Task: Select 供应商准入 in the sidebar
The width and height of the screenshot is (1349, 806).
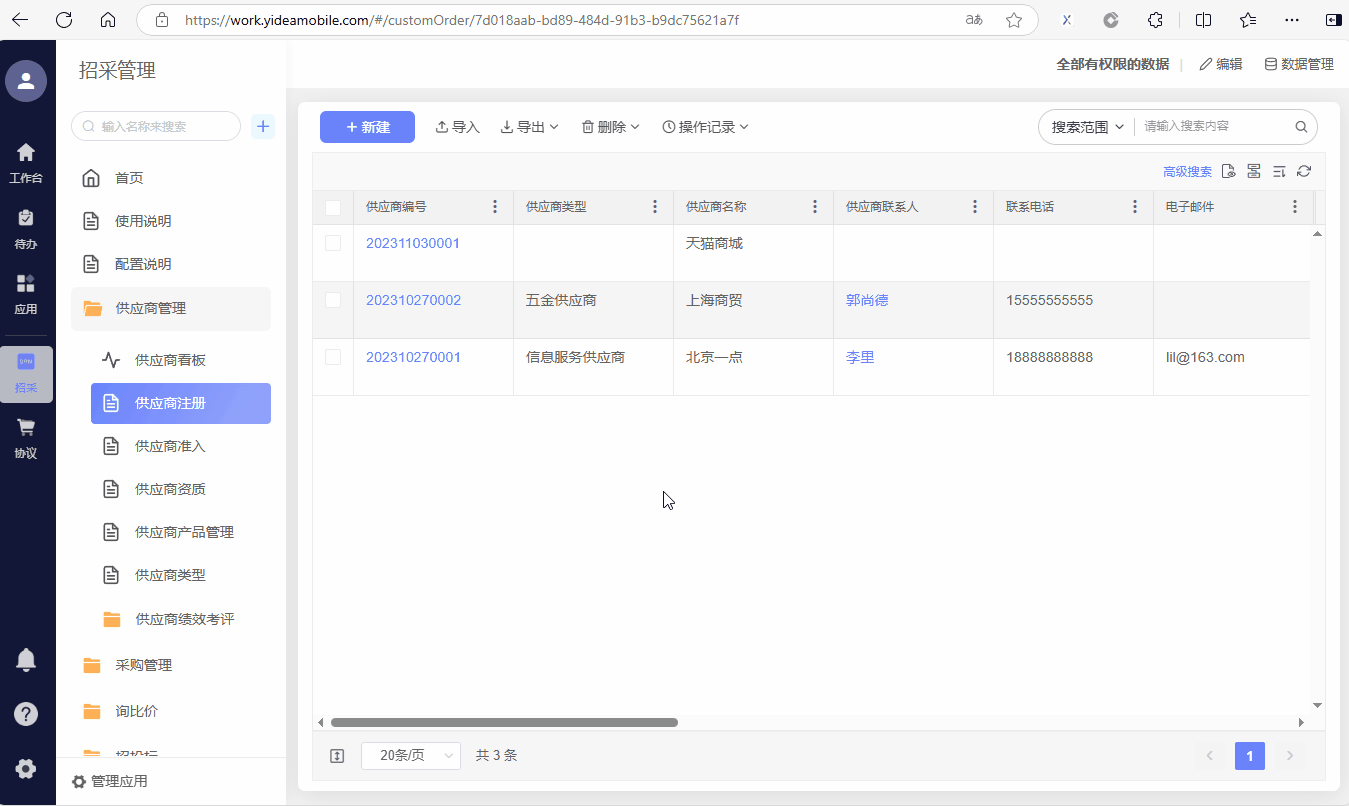Action: pyautogui.click(x=170, y=446)
